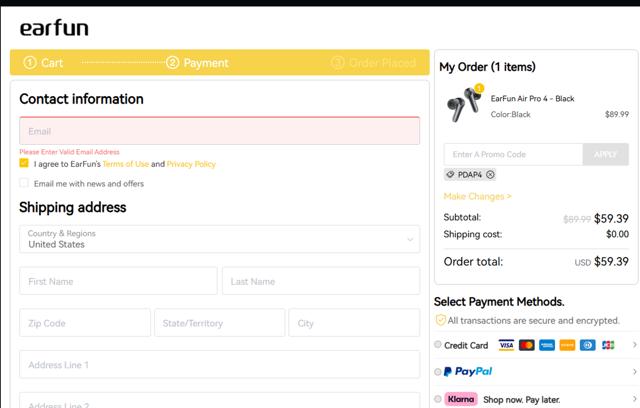Click the earfun logo

[x=54, y=28]
